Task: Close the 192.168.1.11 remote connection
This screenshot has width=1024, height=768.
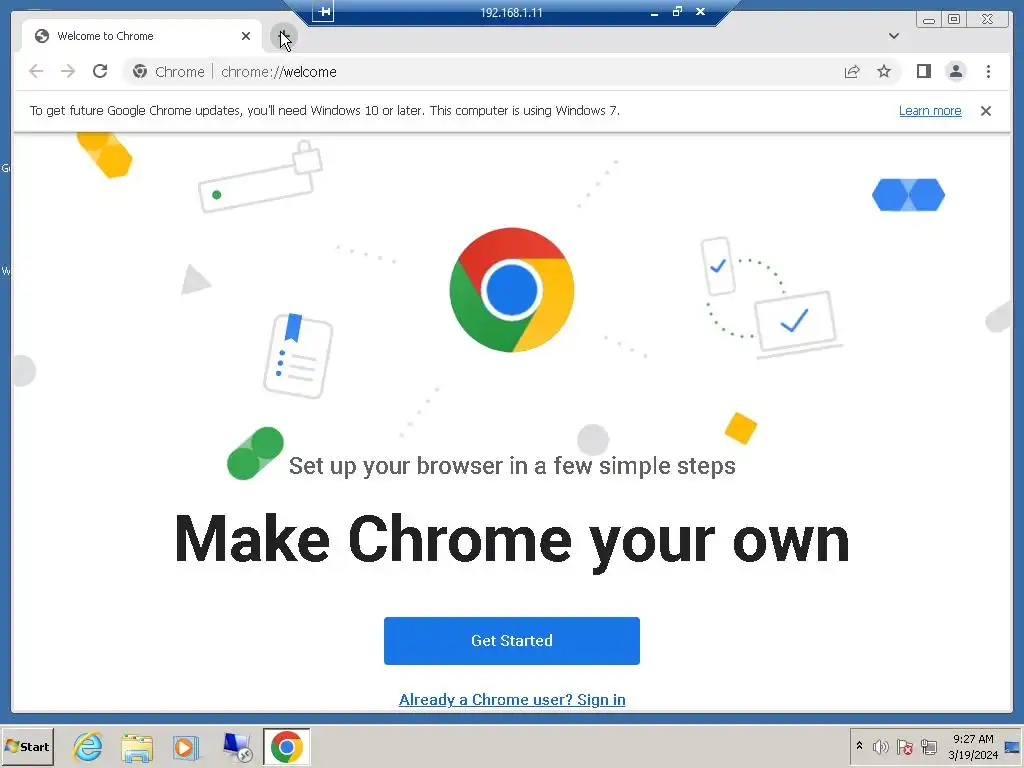Action: click(x=700, y=11)
